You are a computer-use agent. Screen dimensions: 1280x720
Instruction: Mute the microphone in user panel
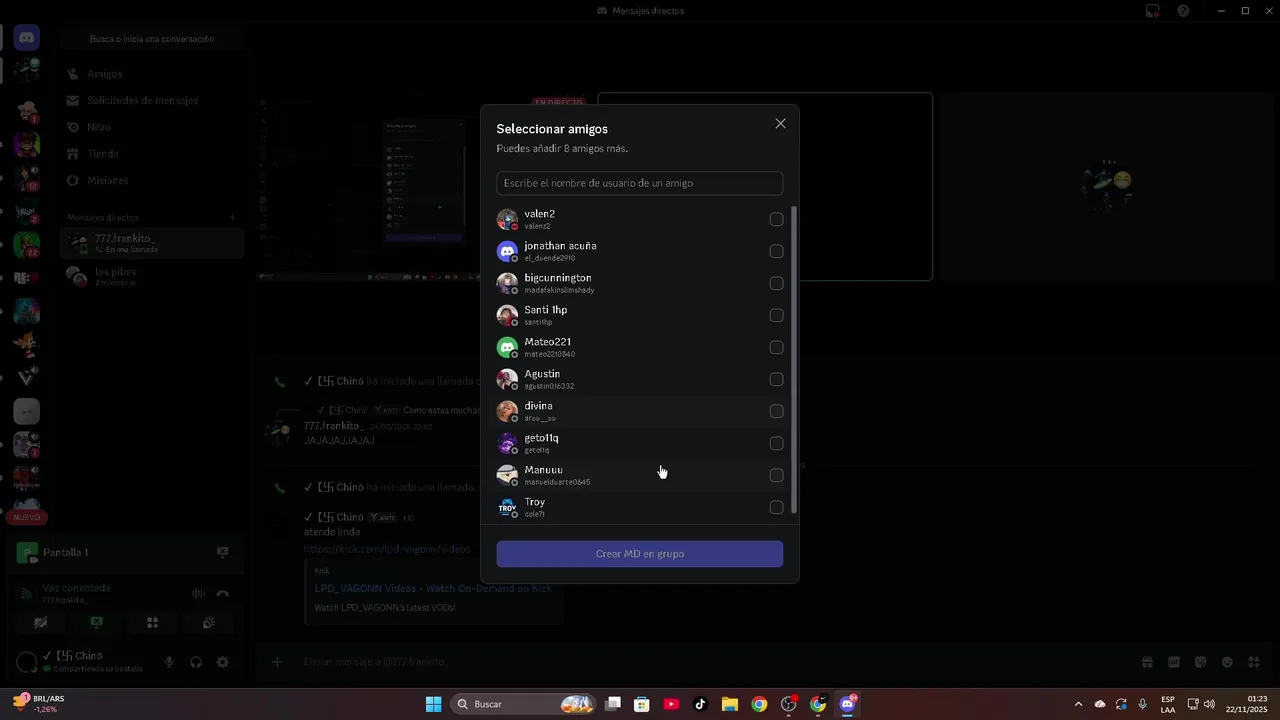(x=169, y=662)
